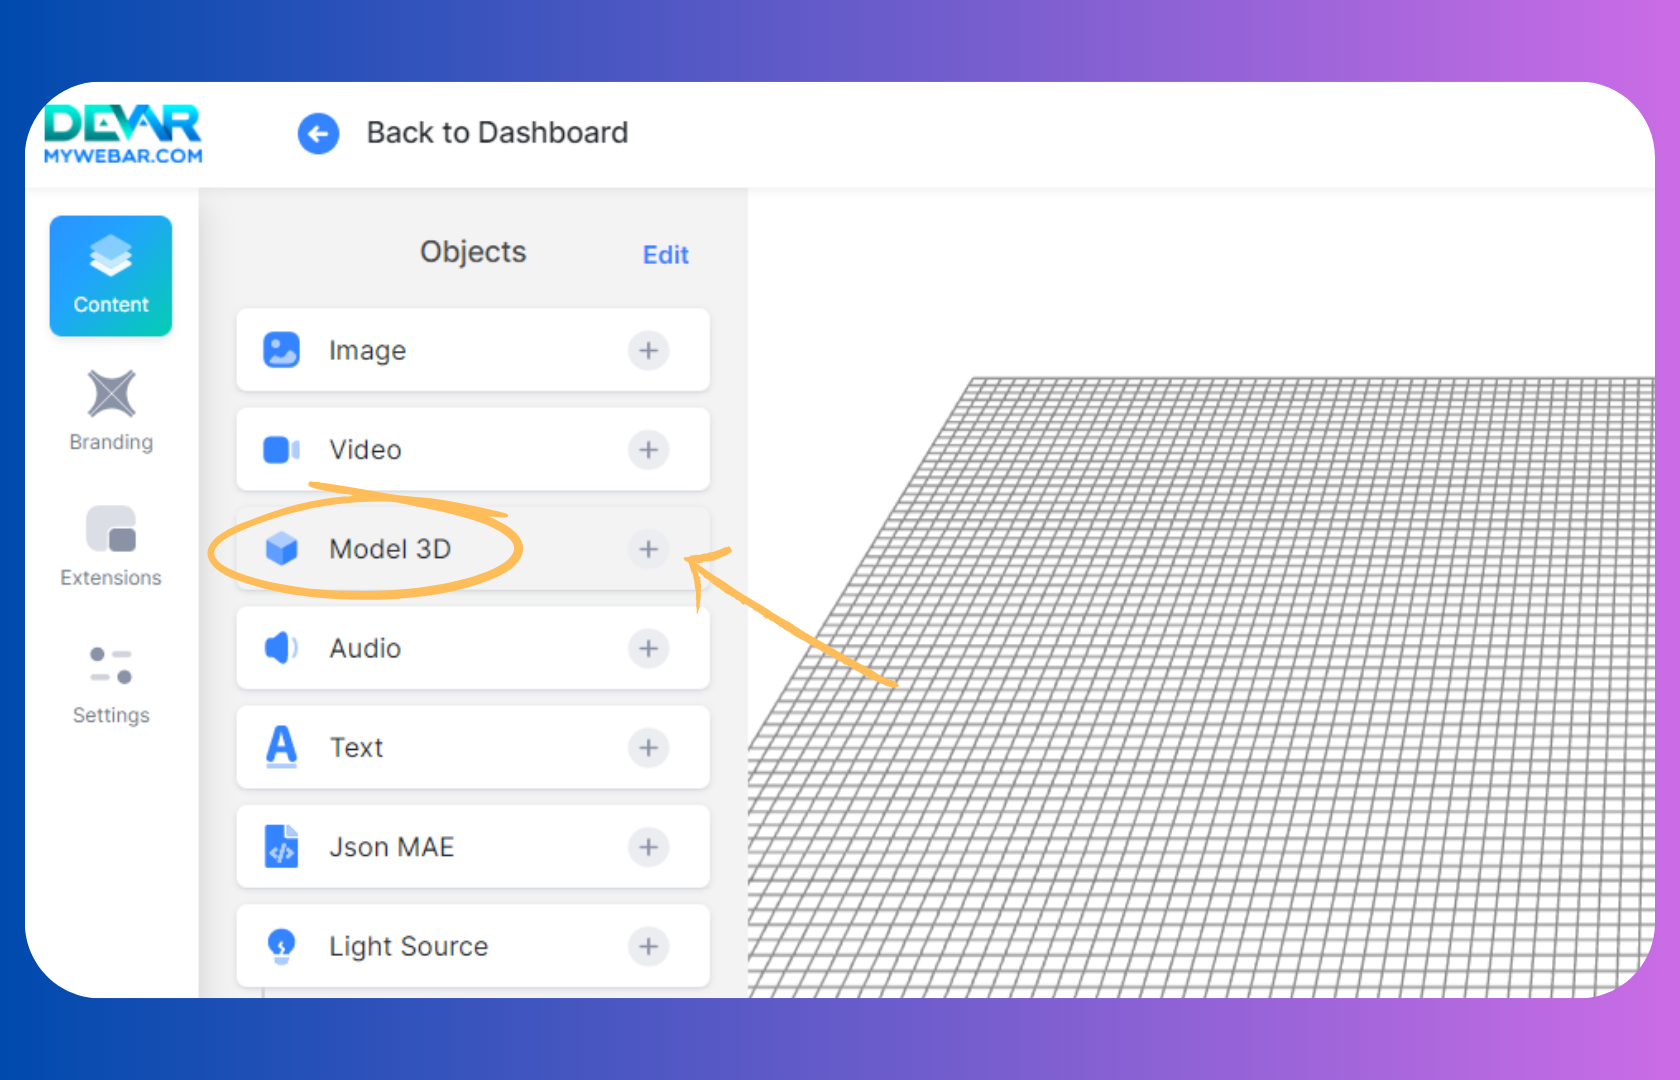The image size is (1680, 1080).
Task: Add an Audio object with plus button
Action: (649, 649)
